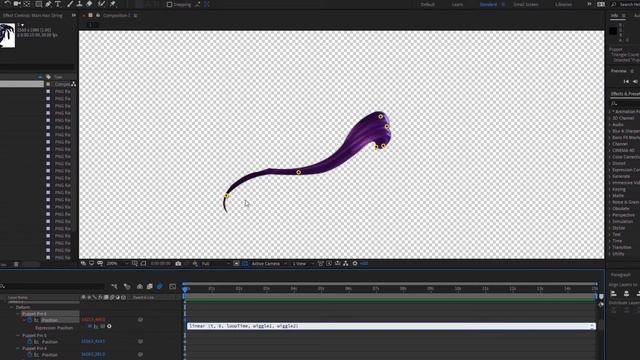
Task: Select the Puppet Pin tool
Action: (x=113, y=4)
